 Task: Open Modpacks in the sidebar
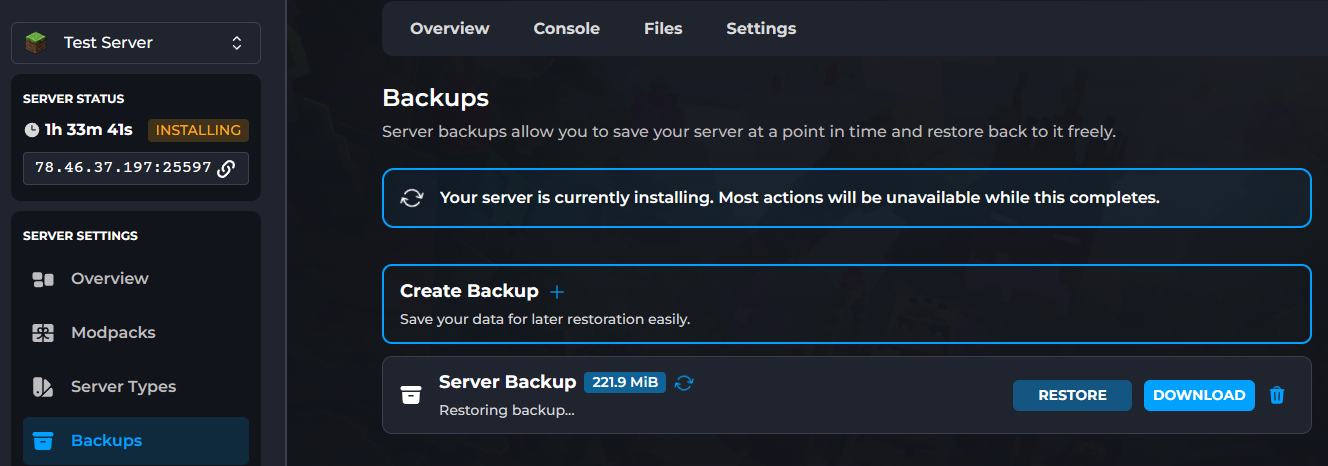tap(136, 333)
